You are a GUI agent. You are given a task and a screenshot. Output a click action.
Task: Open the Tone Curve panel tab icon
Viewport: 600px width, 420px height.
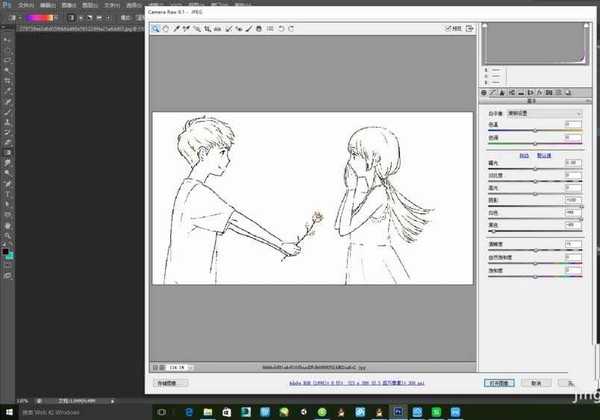pyautogui.click(x=494, y=91)
